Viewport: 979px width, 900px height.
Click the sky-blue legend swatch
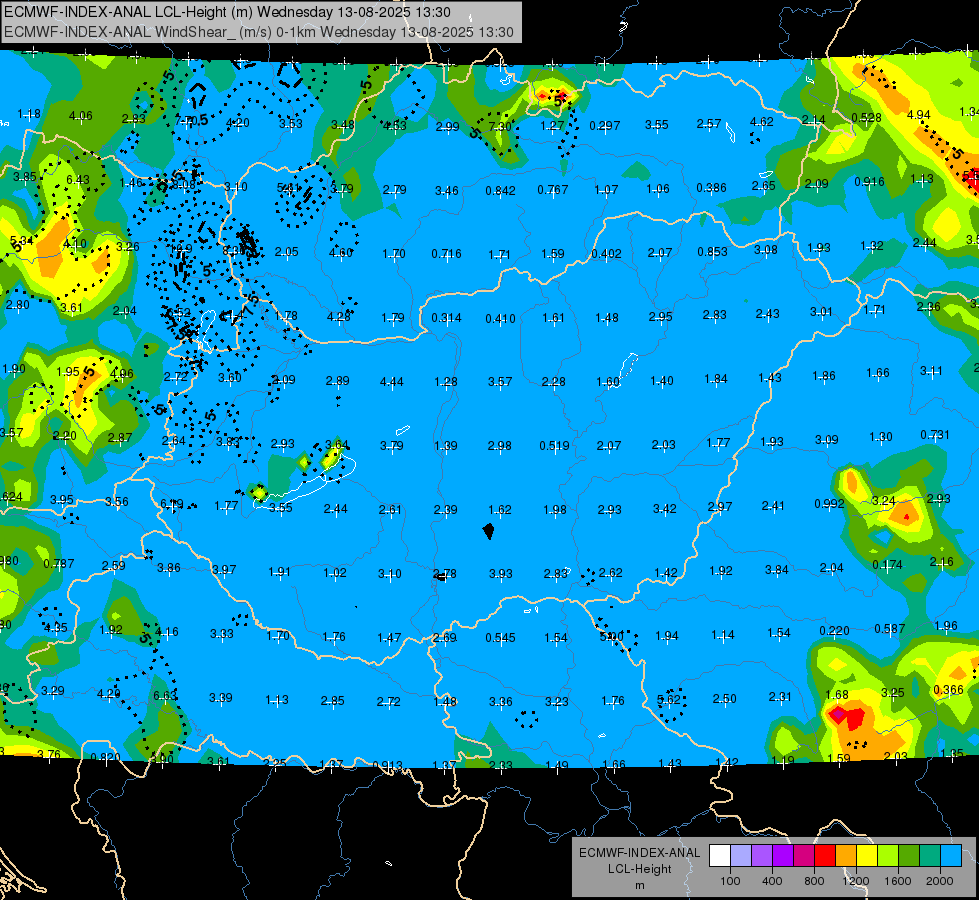point(951,856)
